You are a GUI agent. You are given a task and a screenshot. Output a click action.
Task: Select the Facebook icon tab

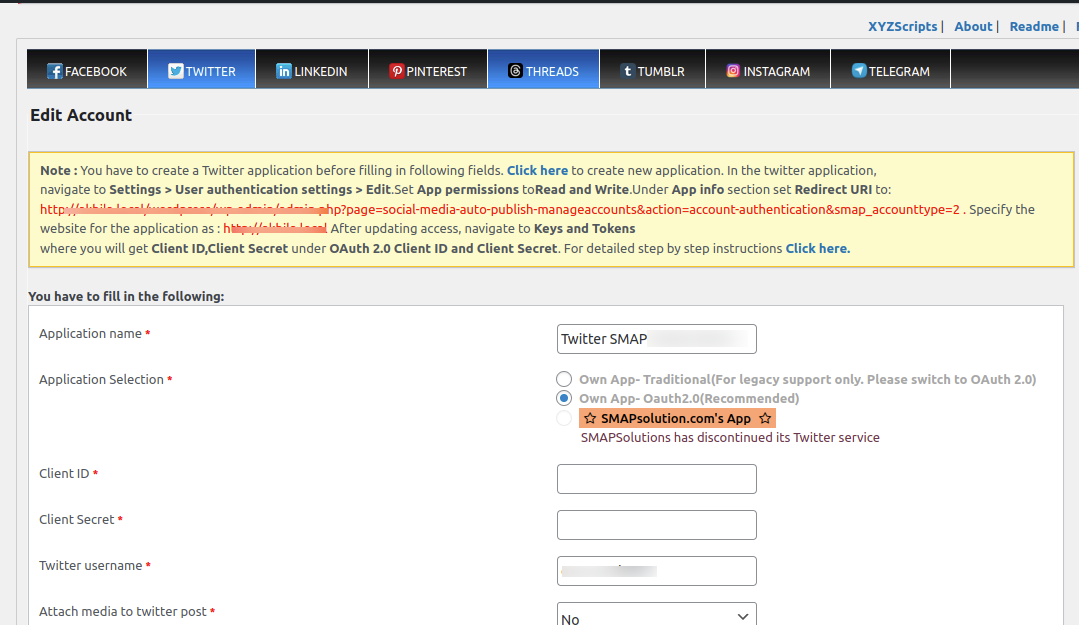[x=53, y=70]
